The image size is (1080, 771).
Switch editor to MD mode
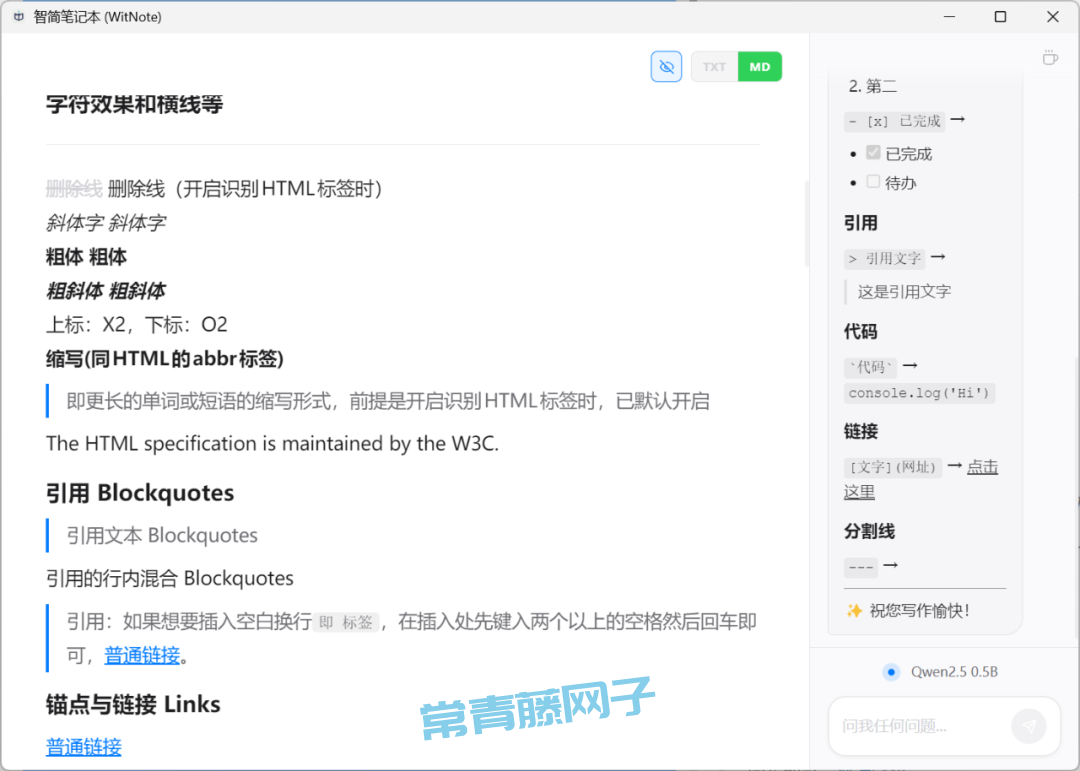[x=760, y=67]
